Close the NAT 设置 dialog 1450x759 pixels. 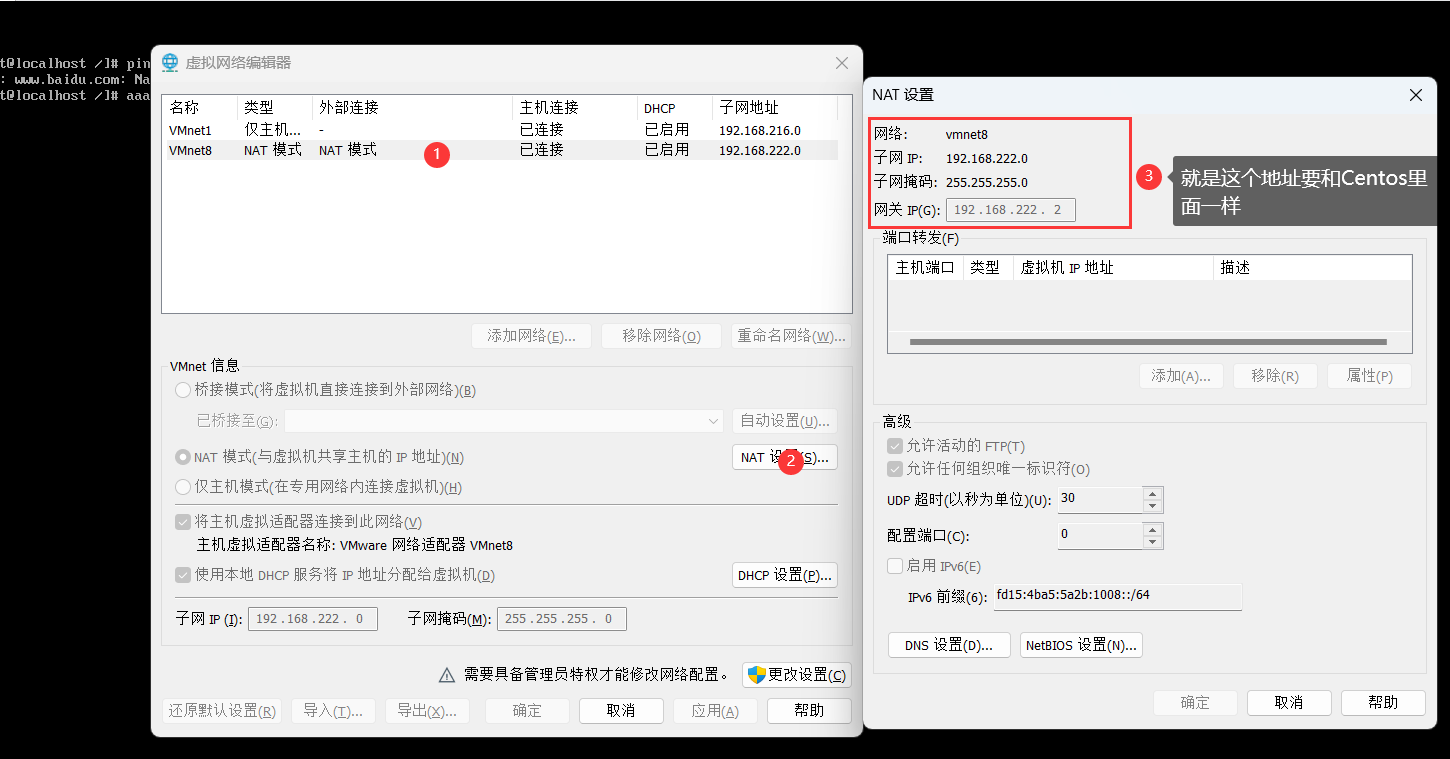point(1416,95)
